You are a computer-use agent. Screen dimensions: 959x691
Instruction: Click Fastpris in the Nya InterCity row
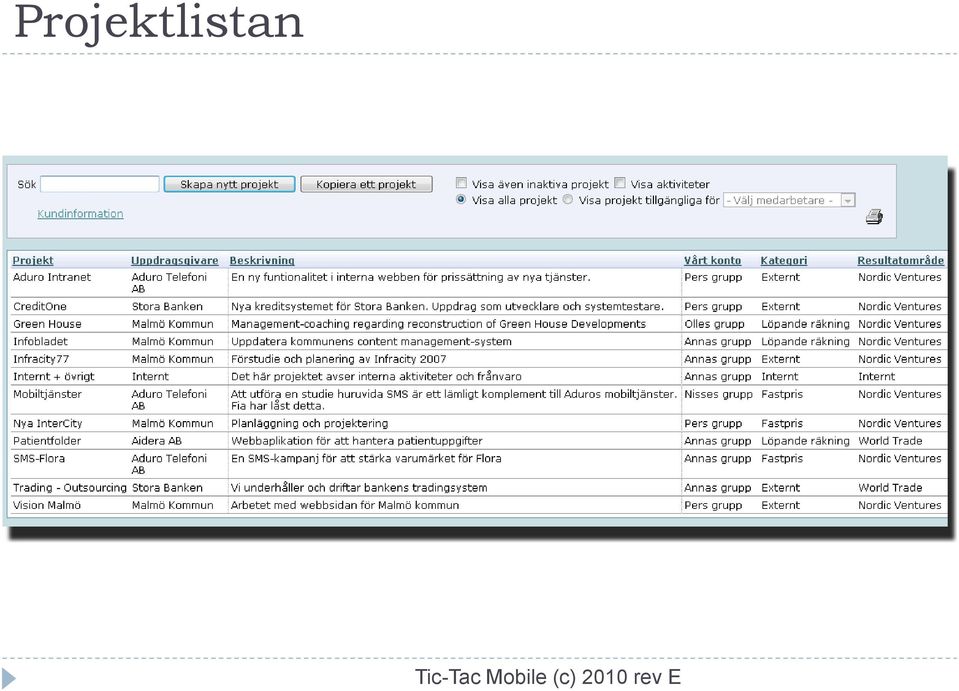click(782, 423)
